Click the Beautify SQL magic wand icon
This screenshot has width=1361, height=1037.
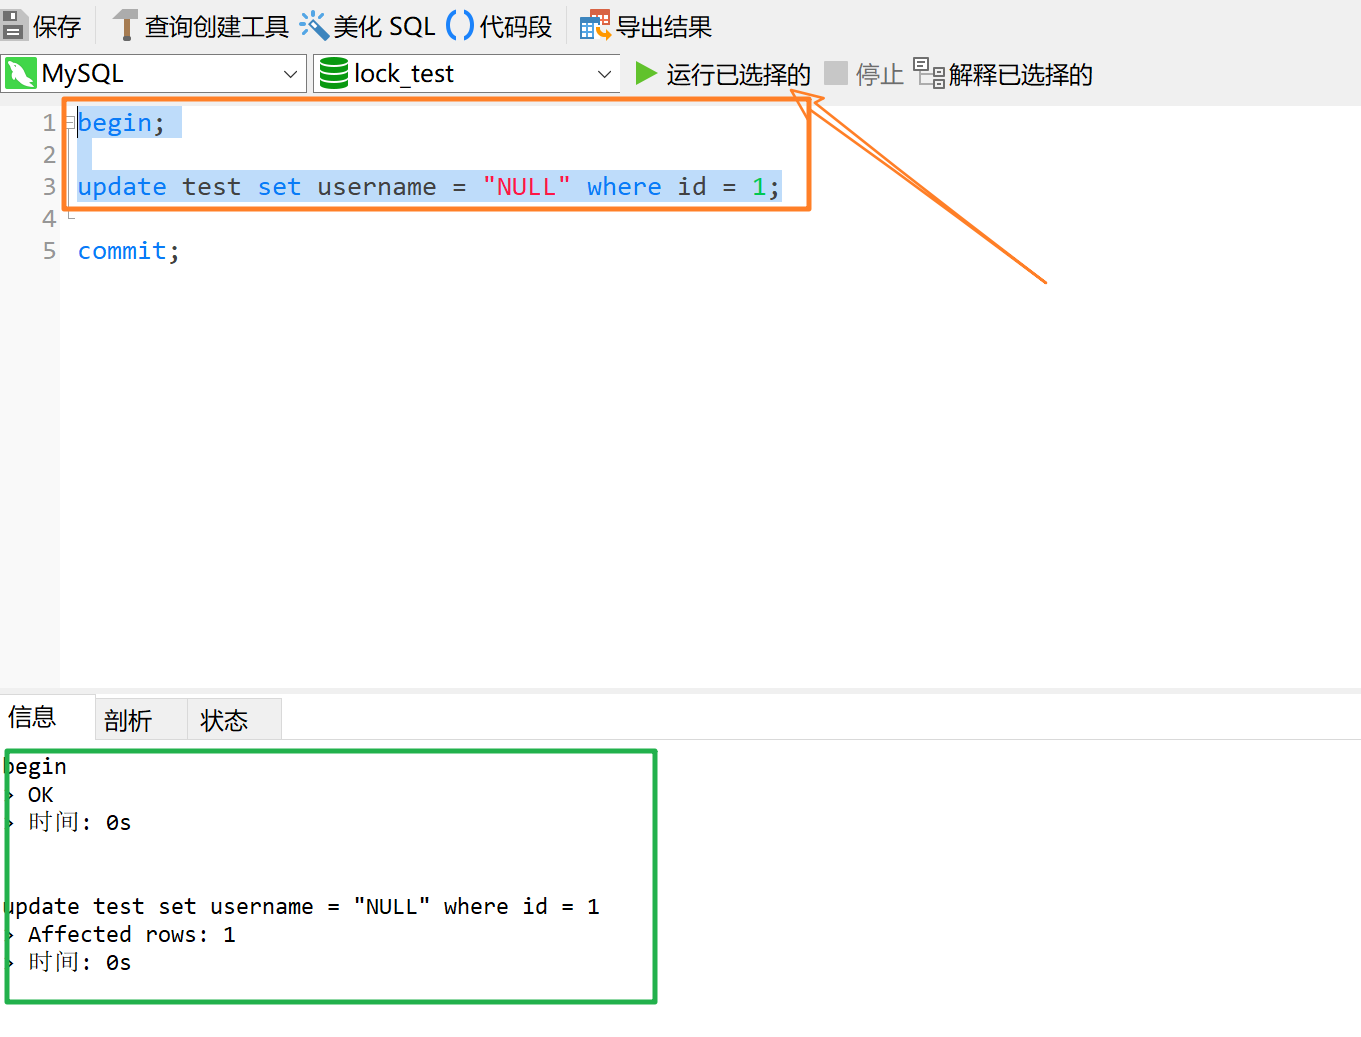point(314,25)
